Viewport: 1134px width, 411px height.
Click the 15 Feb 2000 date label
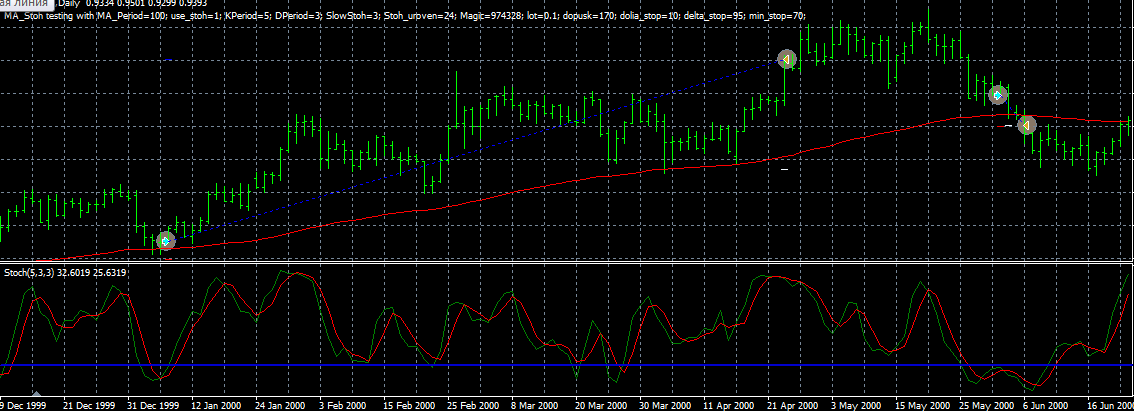[409, 404]
